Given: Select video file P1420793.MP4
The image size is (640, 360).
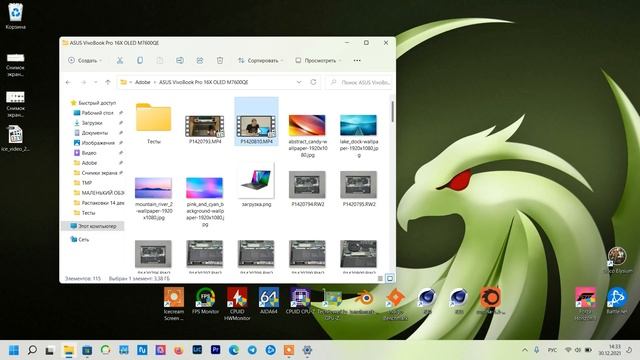Looking at the screenshot, I should [205, 129].
